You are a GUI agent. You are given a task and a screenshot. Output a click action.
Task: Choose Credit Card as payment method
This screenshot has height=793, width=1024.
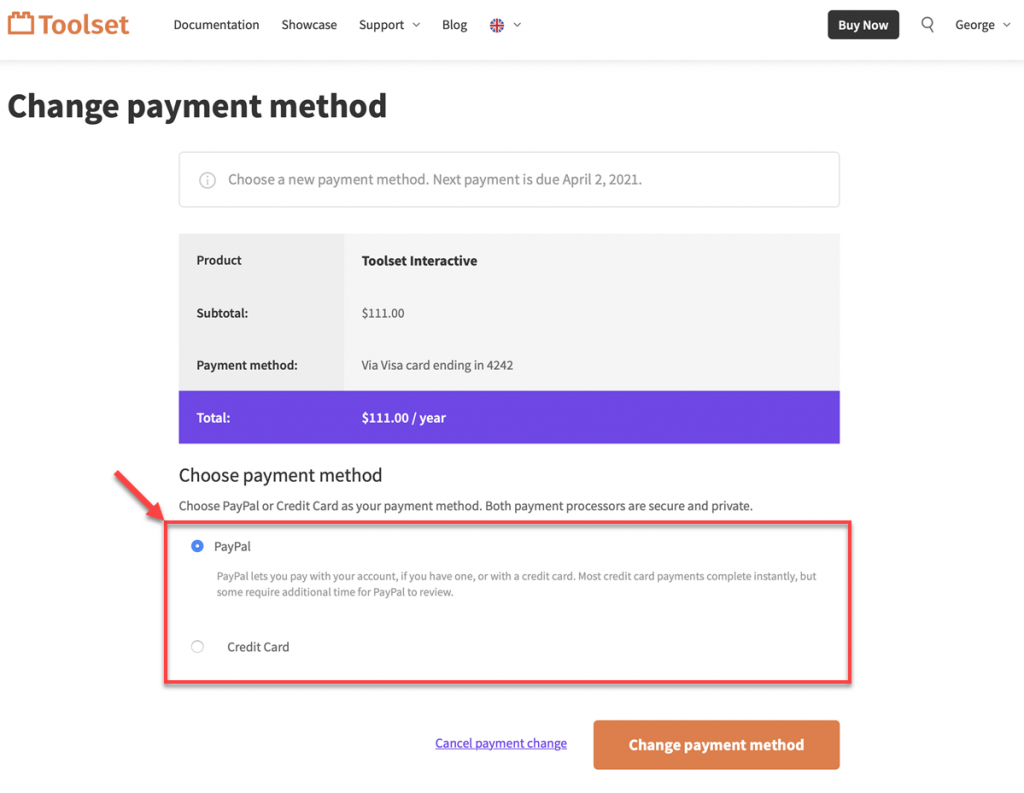(x=197, y=647)
